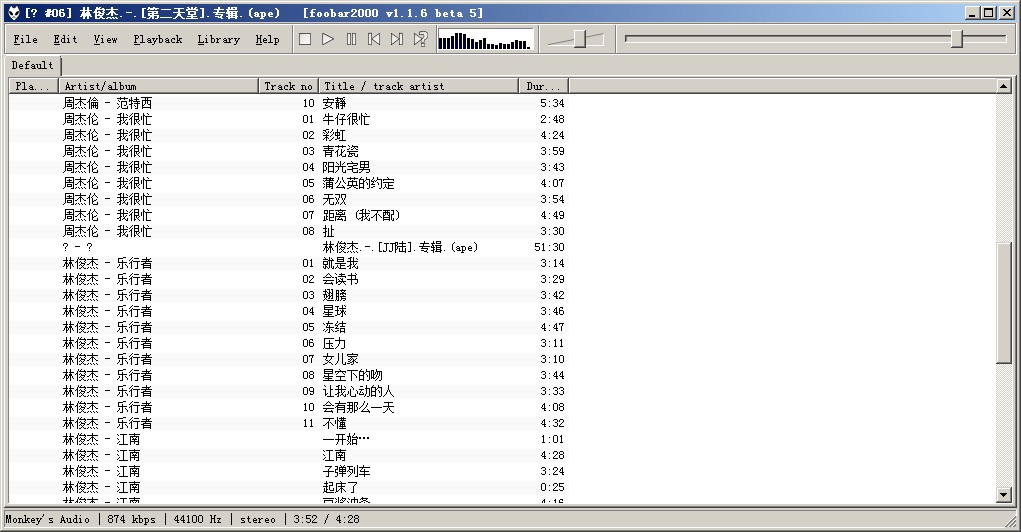Click the ? - ? artist cell
Screen dimensions: 1021x532
[77, 247]
